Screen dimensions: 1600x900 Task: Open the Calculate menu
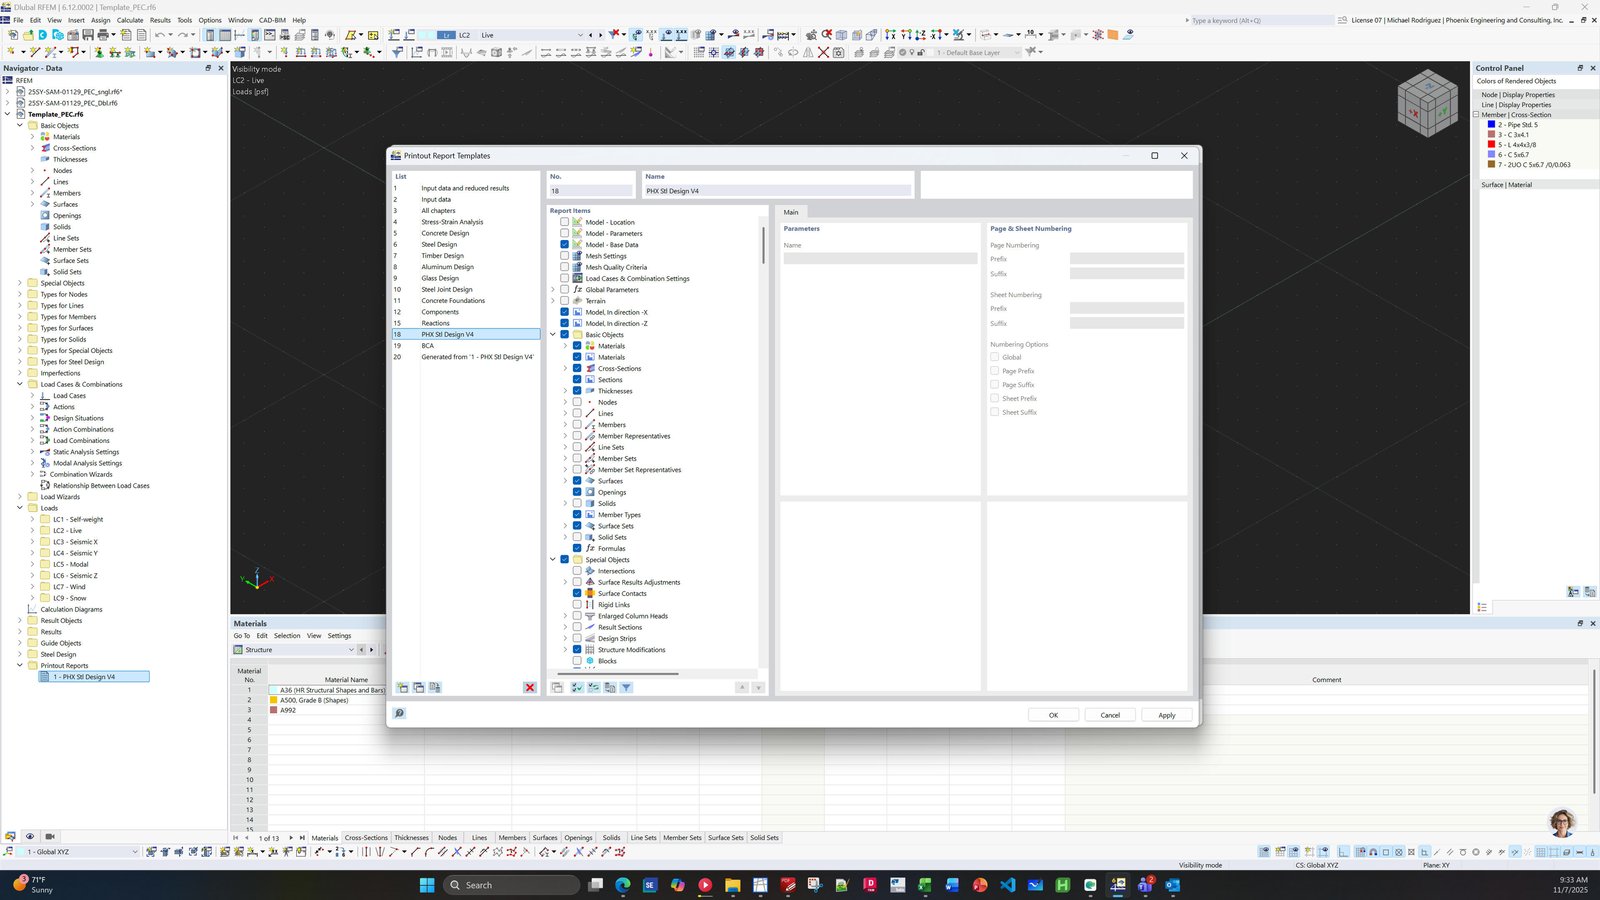click(130, 20)
